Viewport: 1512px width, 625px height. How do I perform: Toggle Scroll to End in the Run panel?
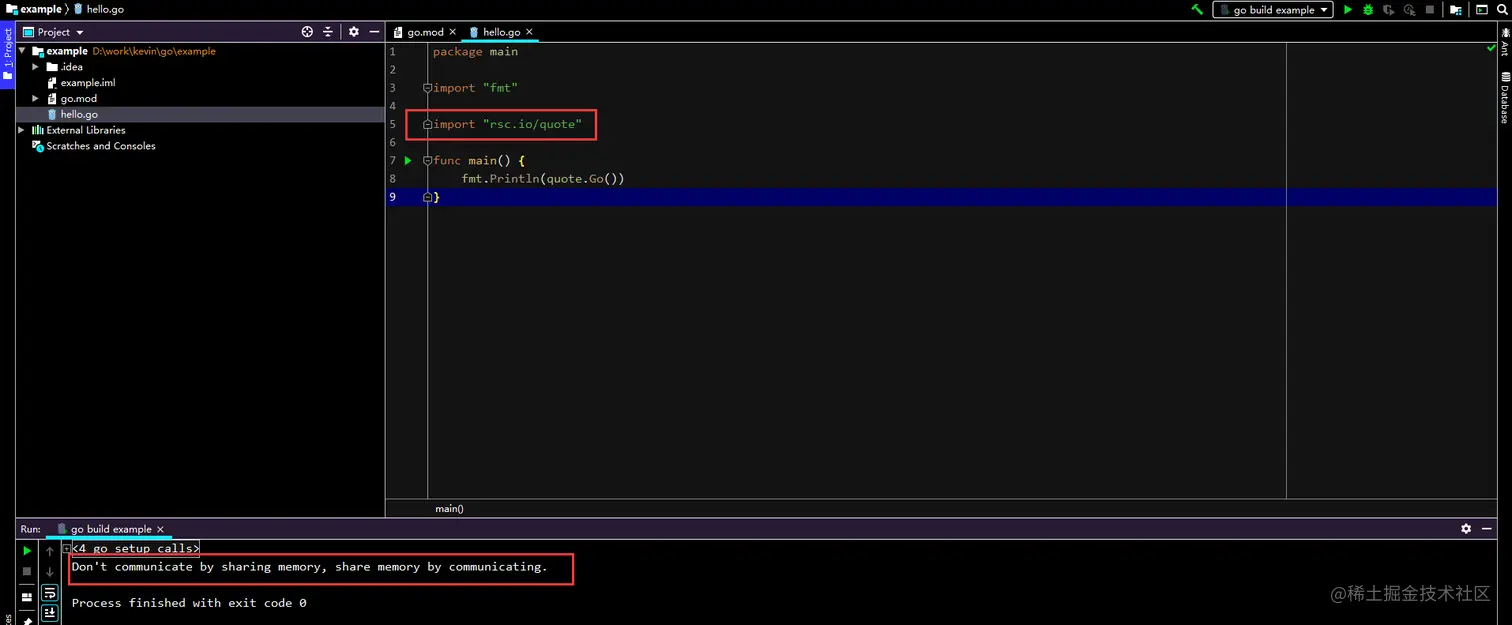(x=49, y=613)
